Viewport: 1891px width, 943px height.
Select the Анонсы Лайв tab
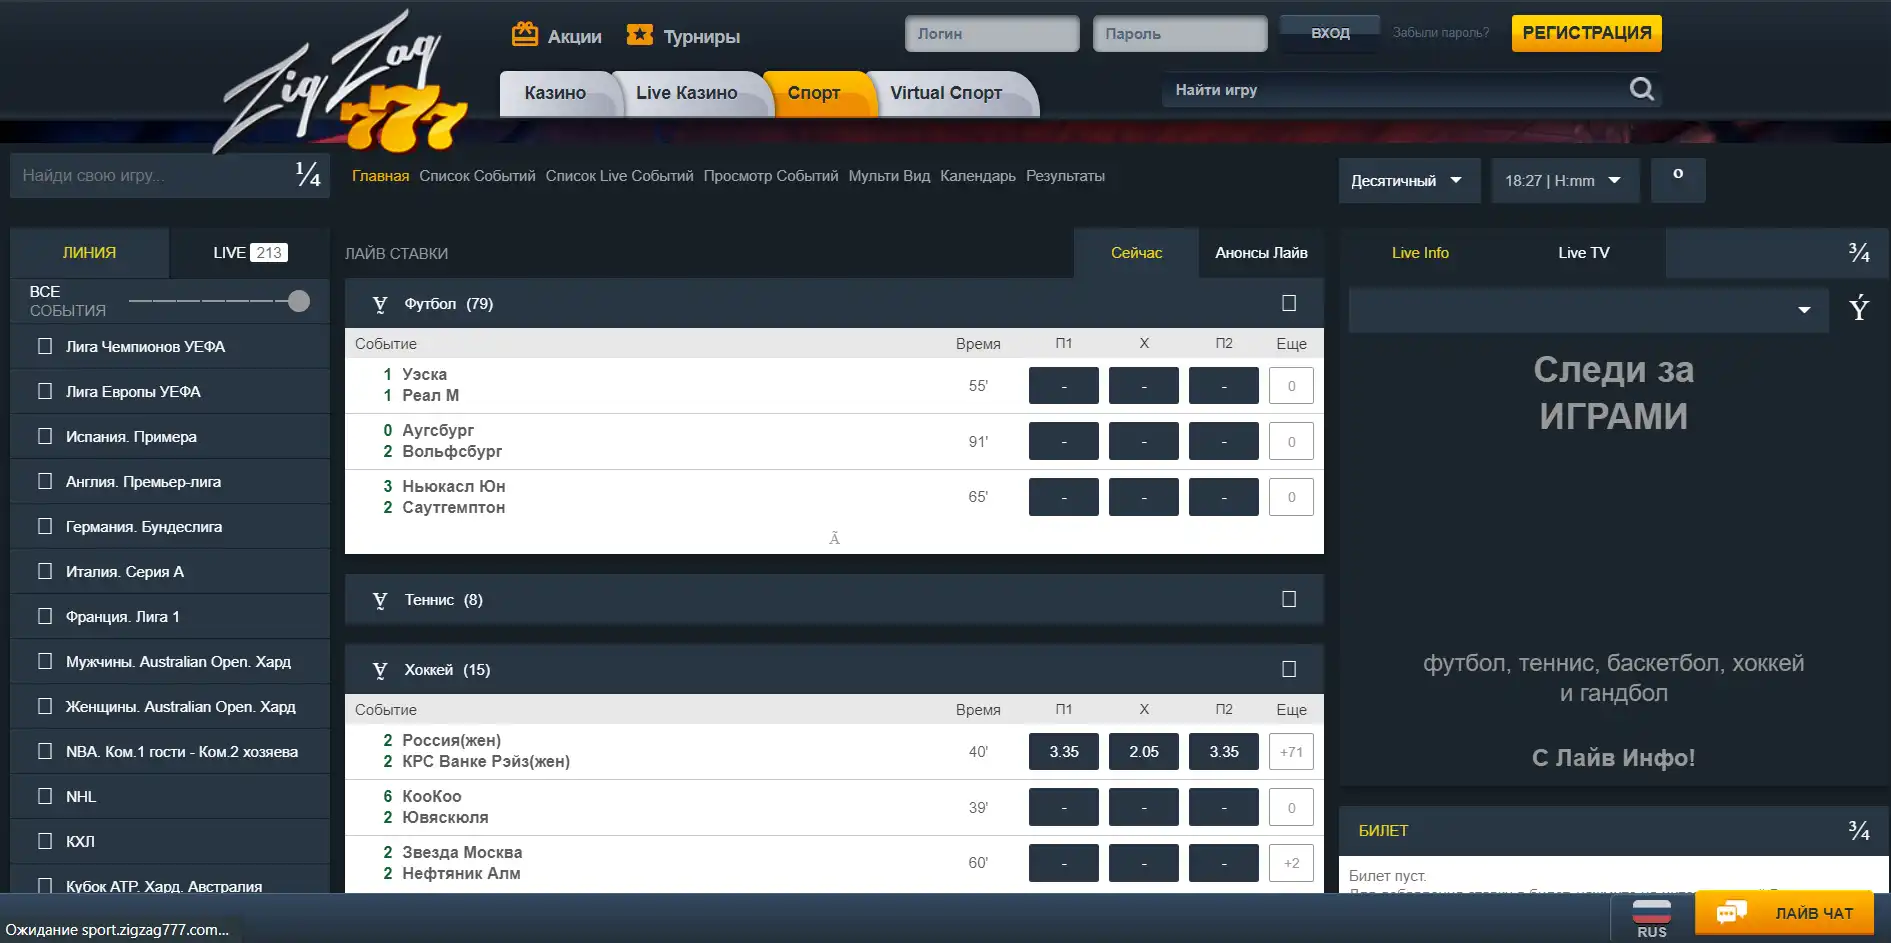(1261, 253)
